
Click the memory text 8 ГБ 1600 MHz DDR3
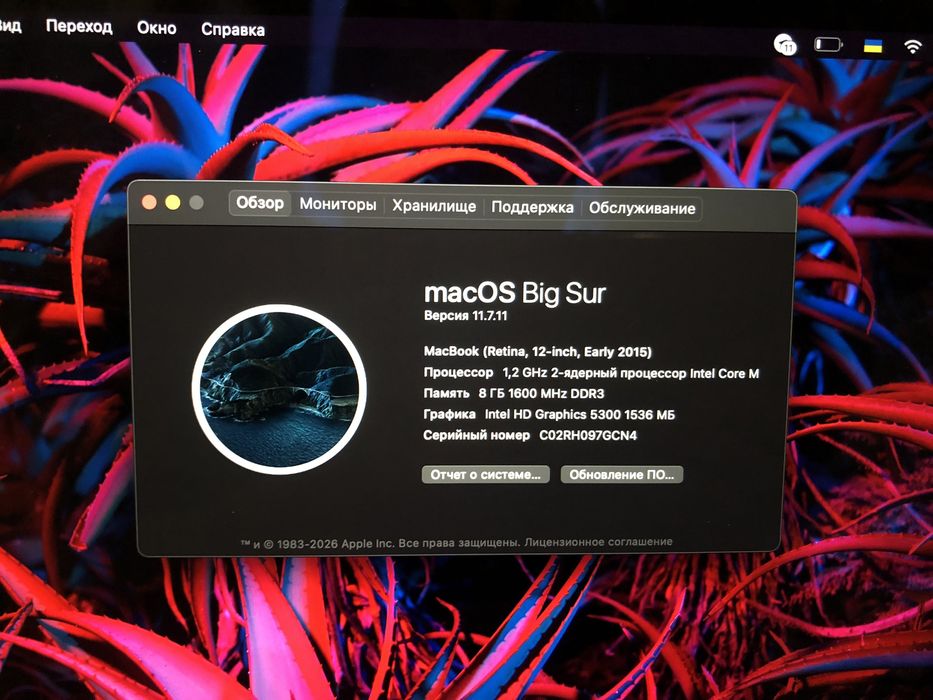click(541, 393)
